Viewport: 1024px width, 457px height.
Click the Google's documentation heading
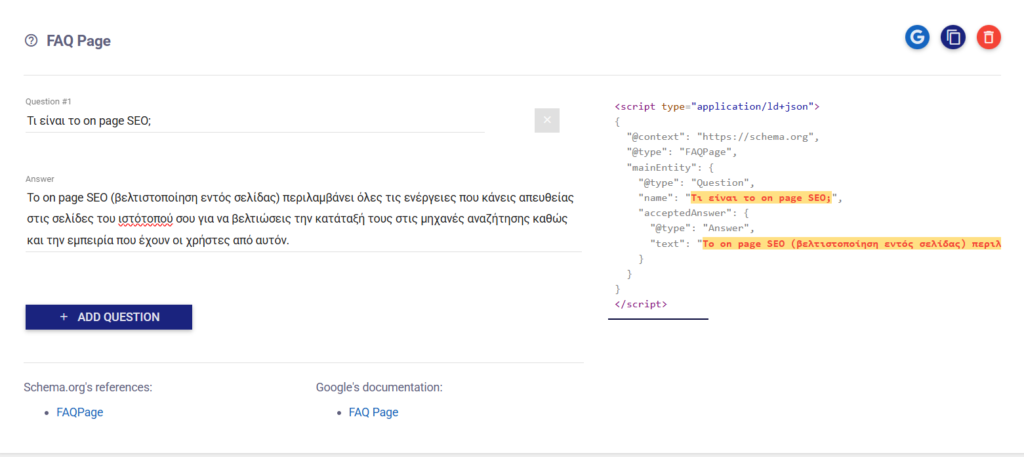point(379,387)
